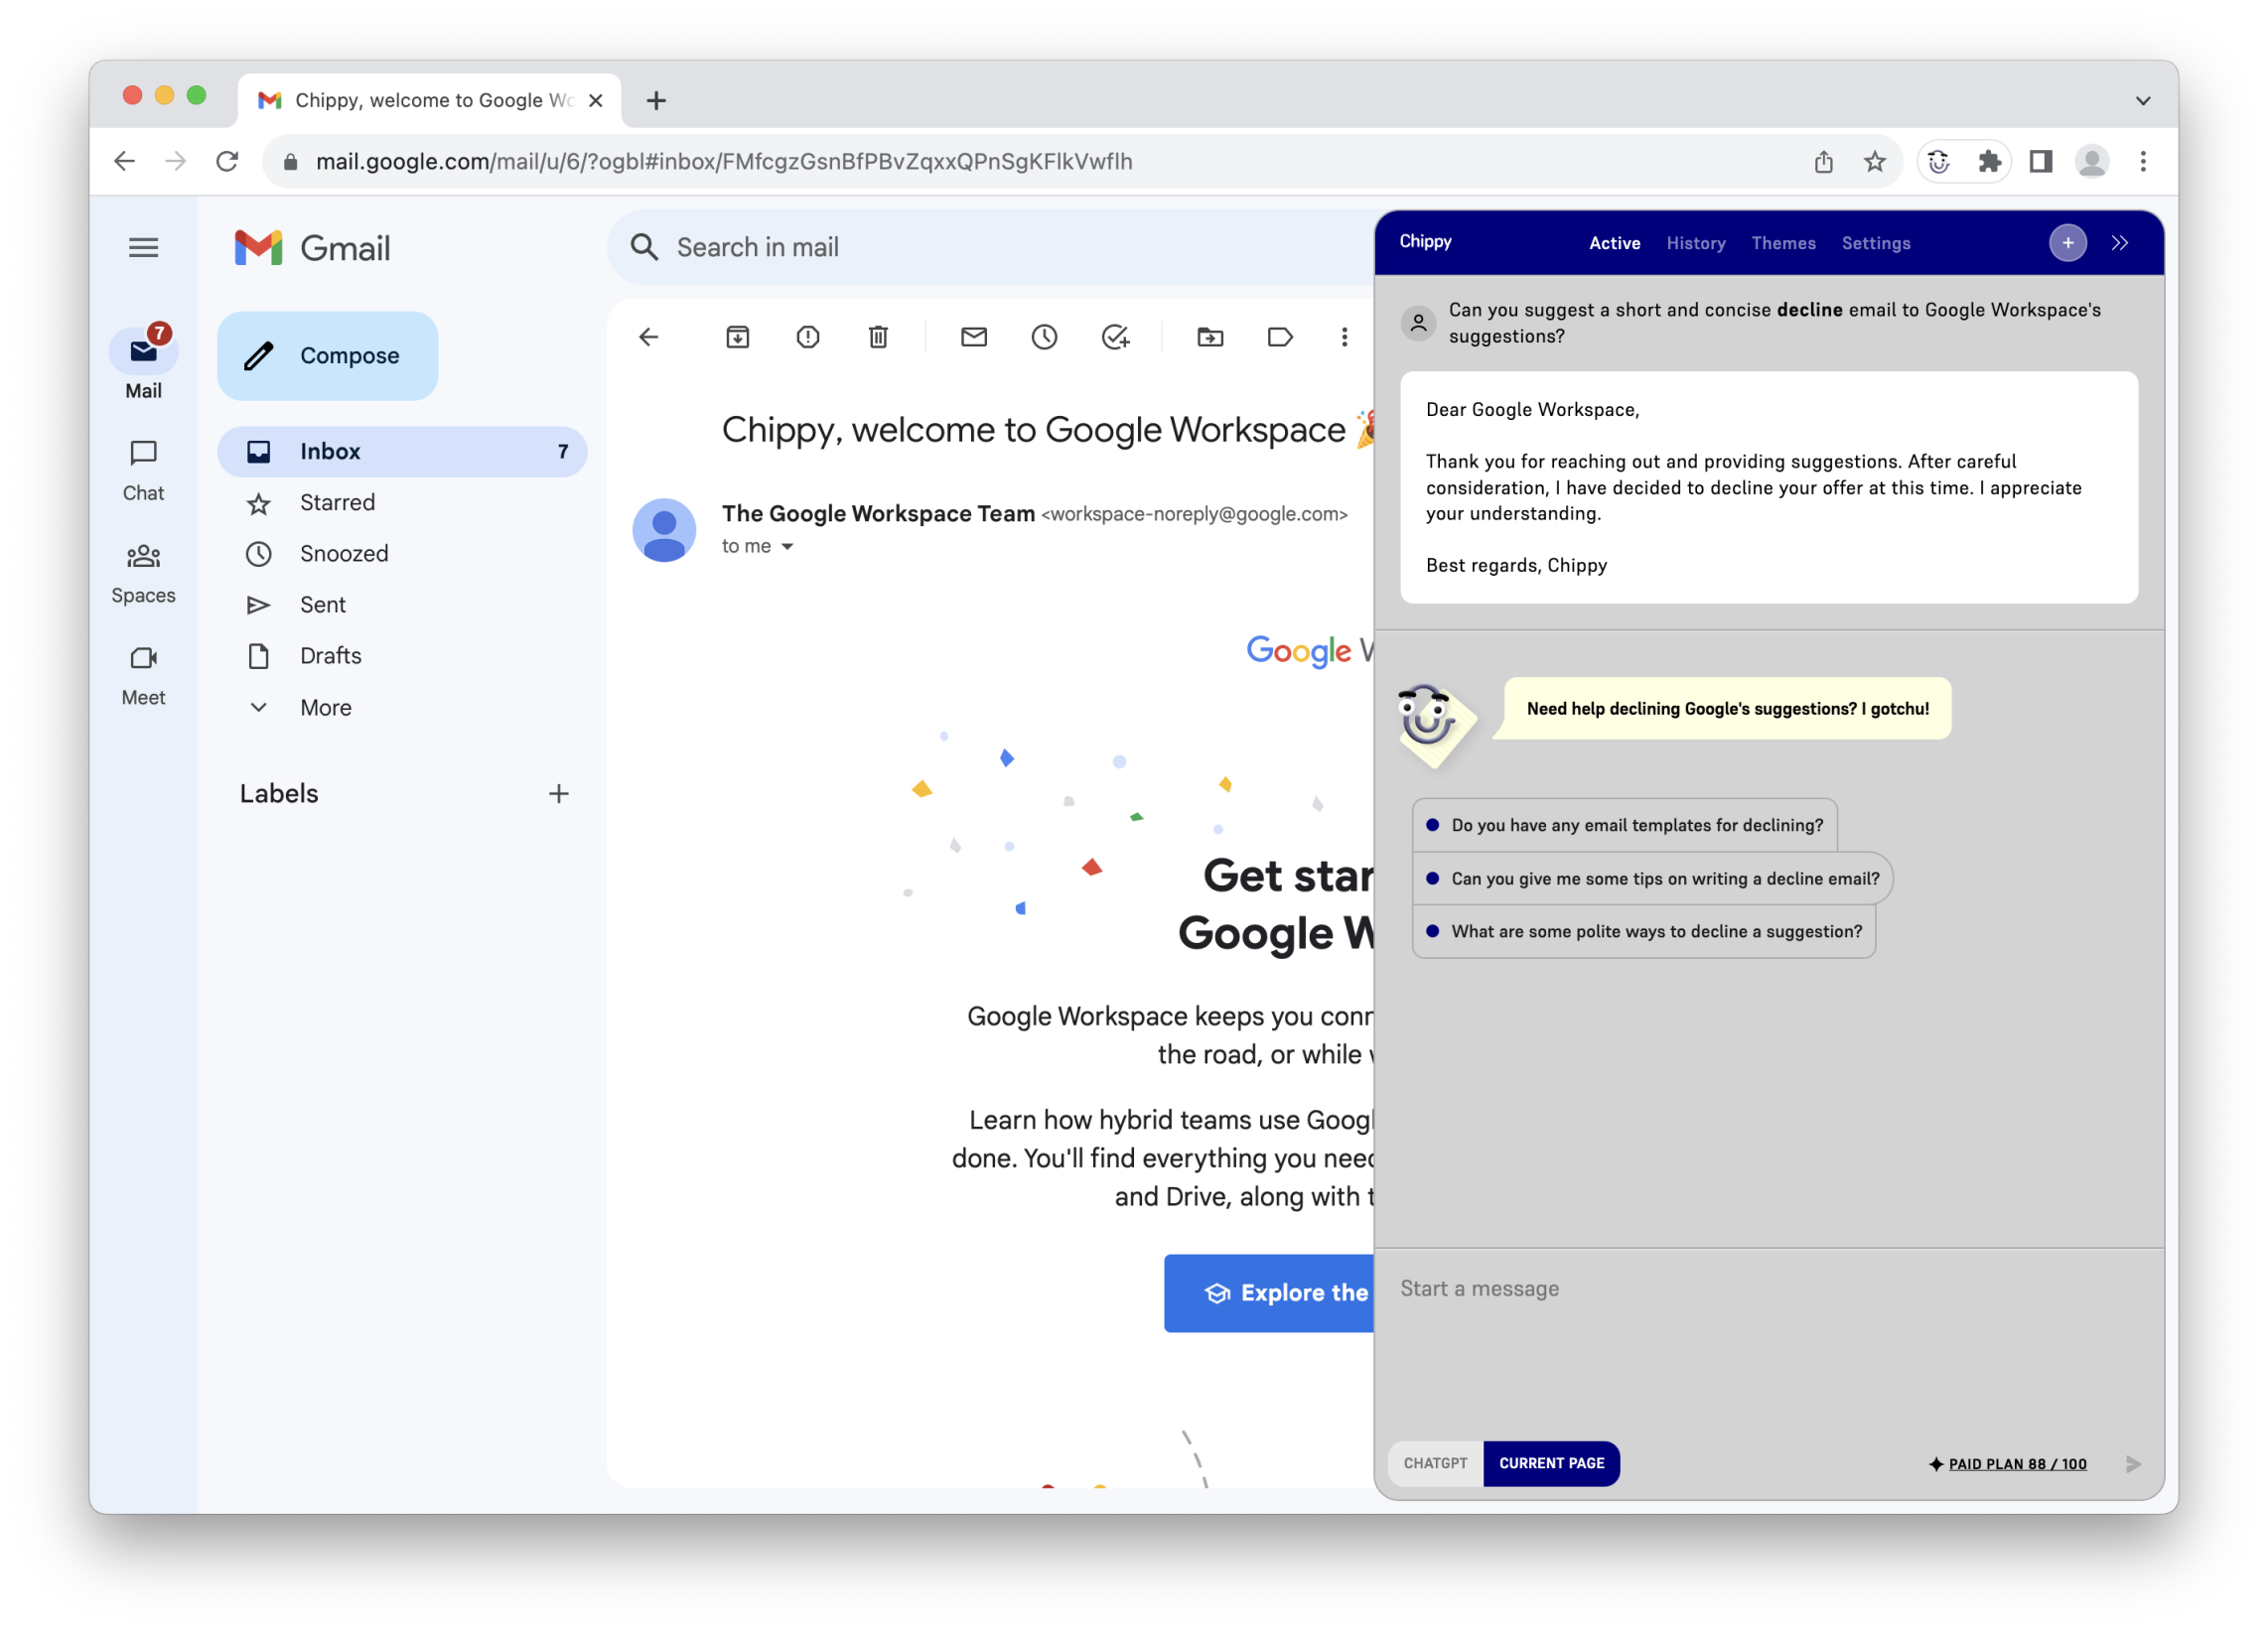Click the Add new chat button in Chippy
2268x1632 pixels.
click(2067, 243)
